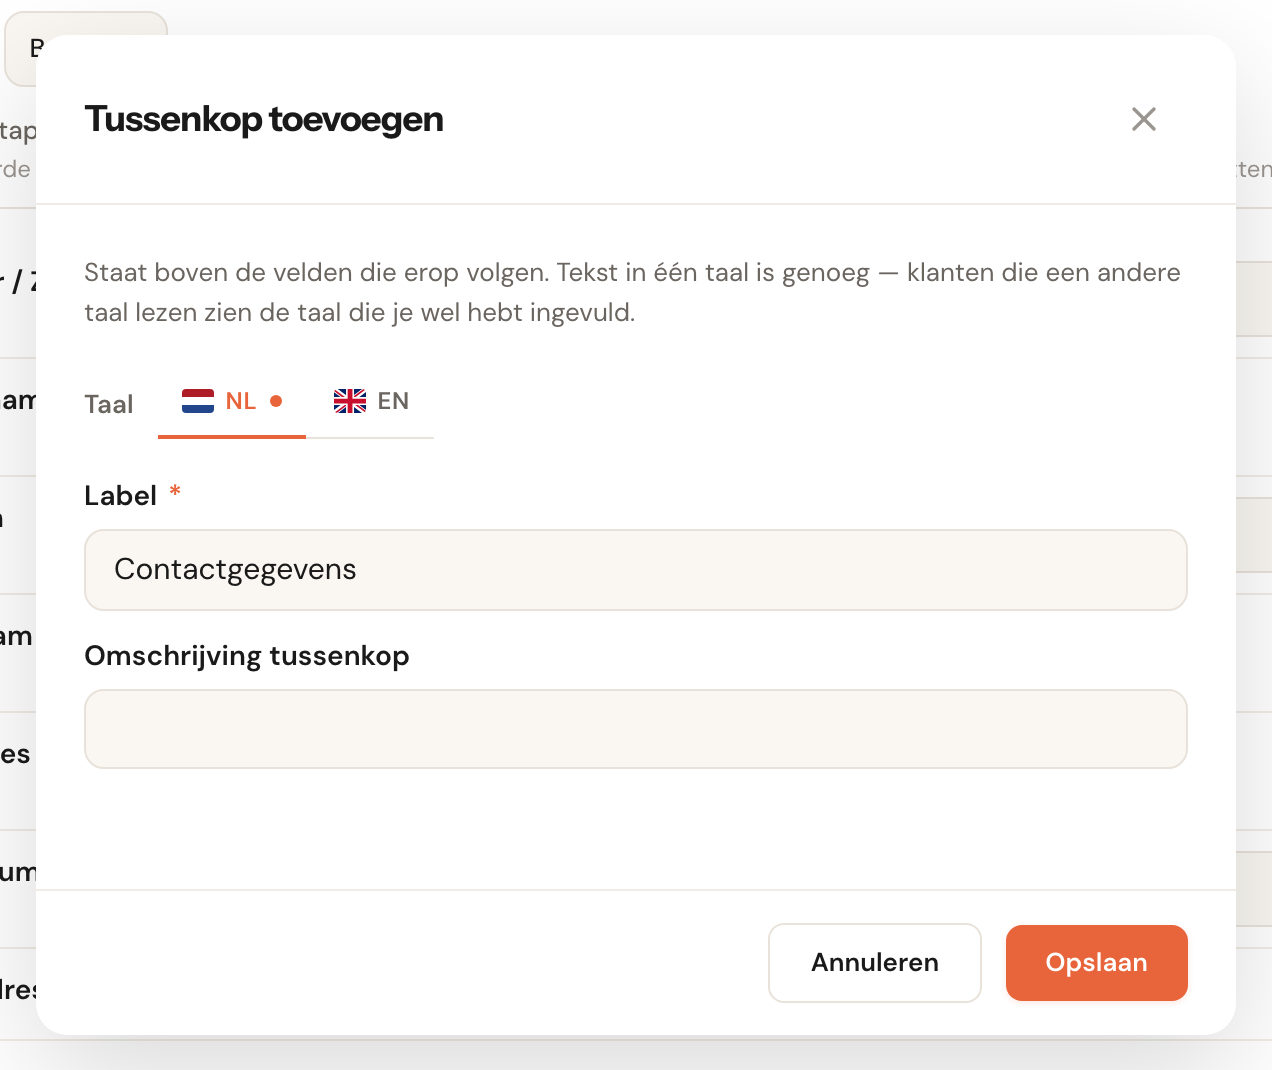Click the Label field caption
The height and width of the screenshot is (1070, 1272).
(121, 496)
